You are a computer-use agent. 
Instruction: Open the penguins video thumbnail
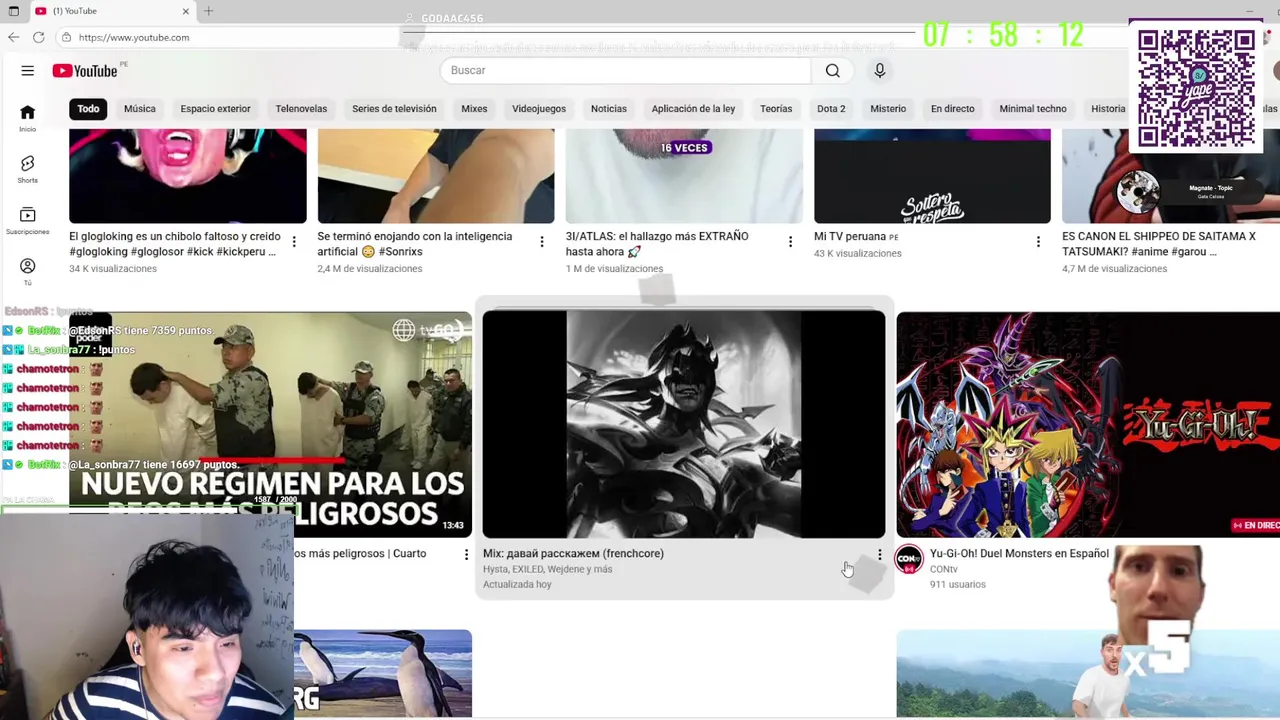tap(383, 673)
